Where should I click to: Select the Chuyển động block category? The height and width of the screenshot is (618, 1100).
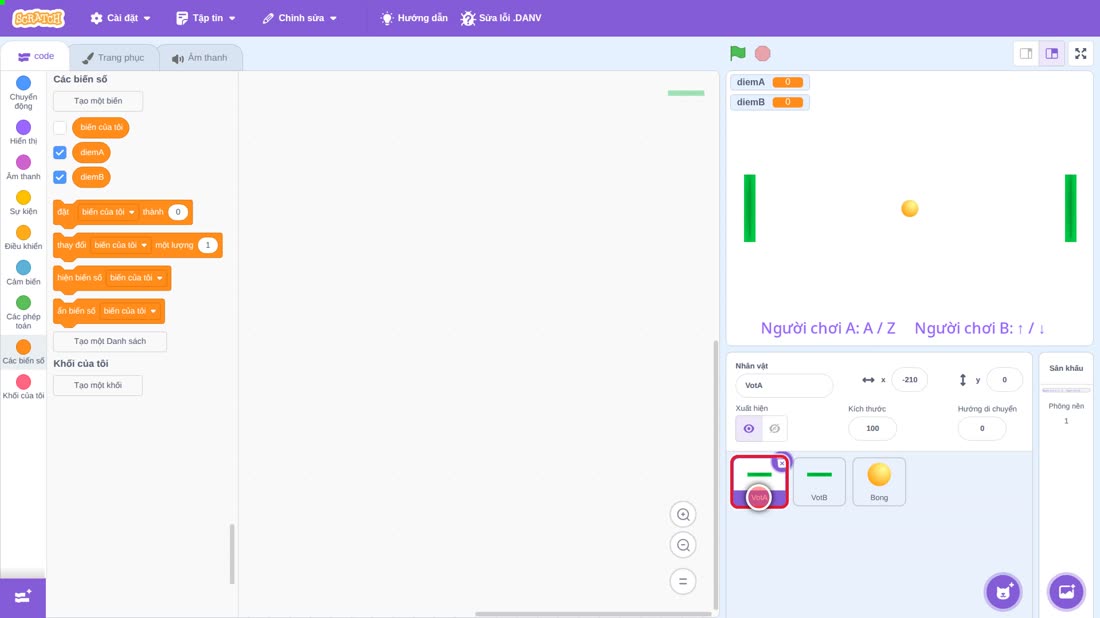[23, 93]
